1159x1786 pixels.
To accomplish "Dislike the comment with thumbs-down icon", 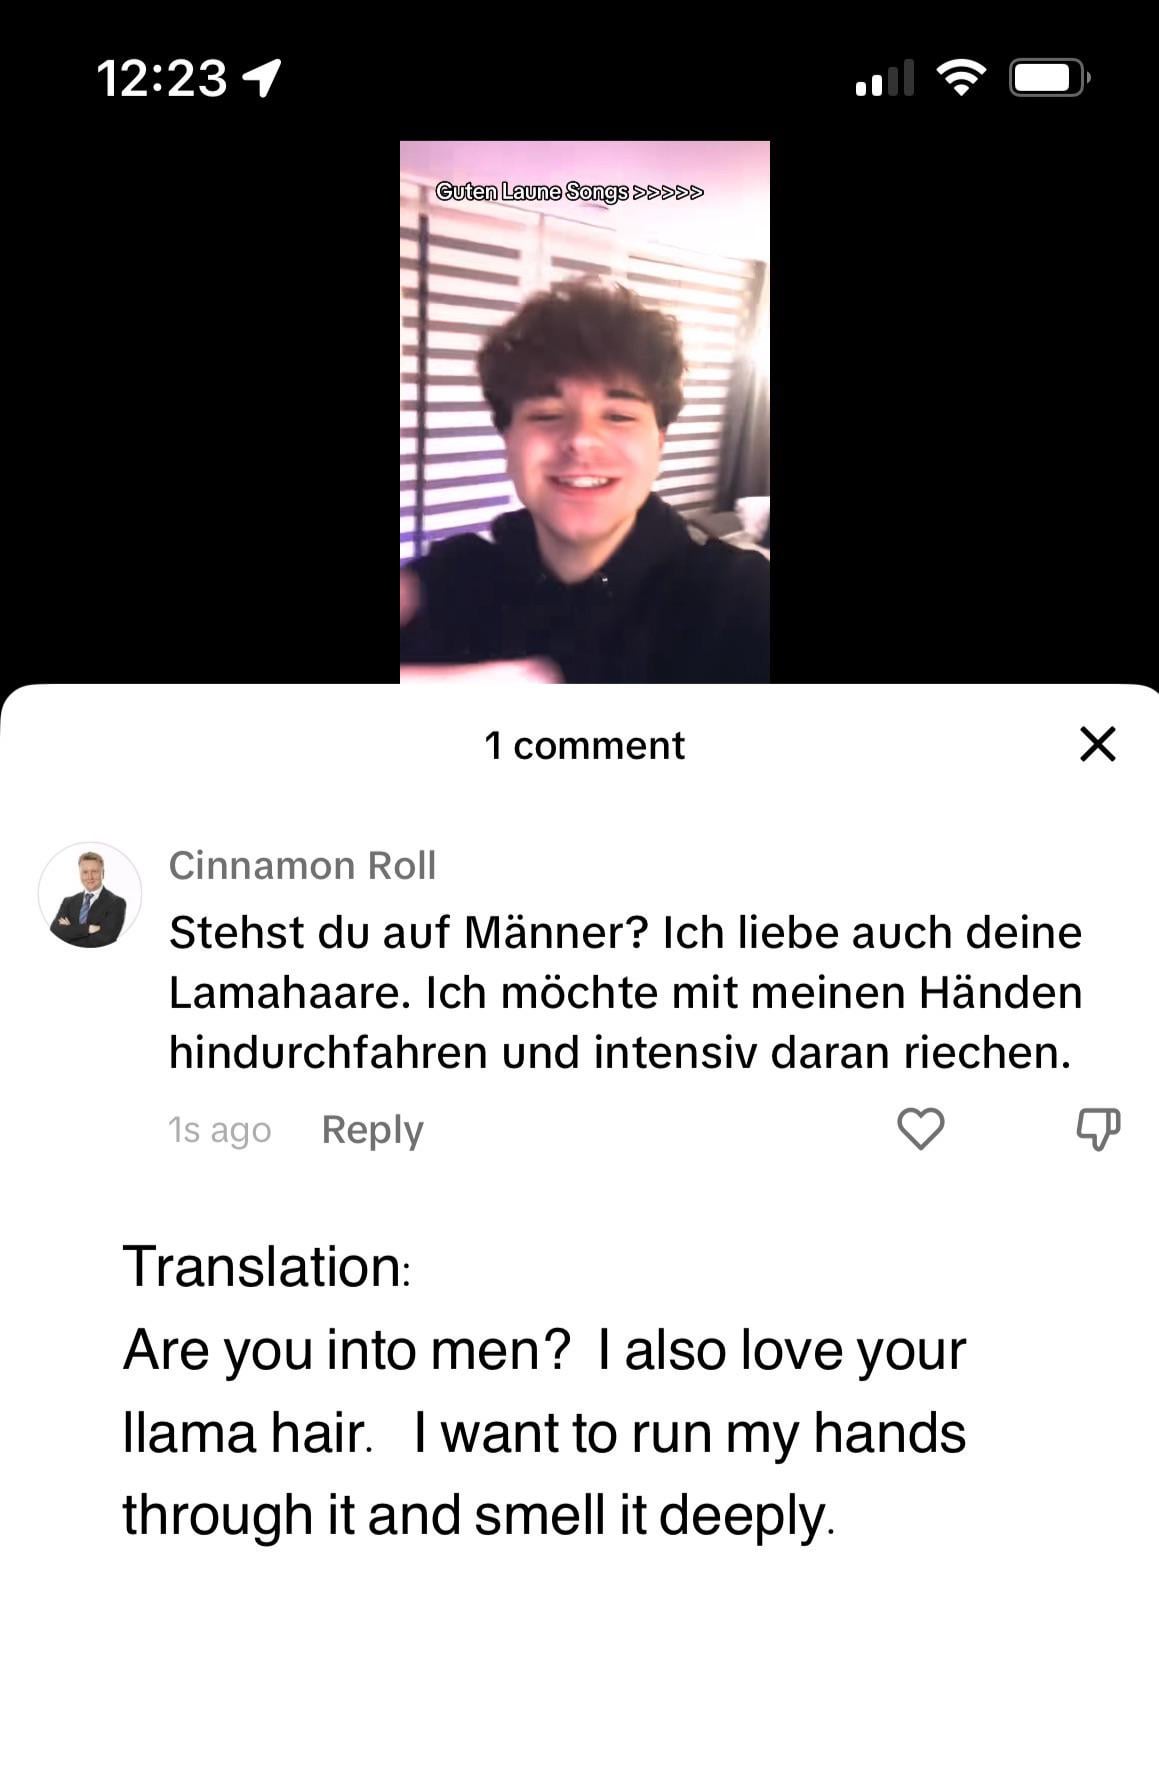I will pyautogui.click(x=1098, y=1129).
